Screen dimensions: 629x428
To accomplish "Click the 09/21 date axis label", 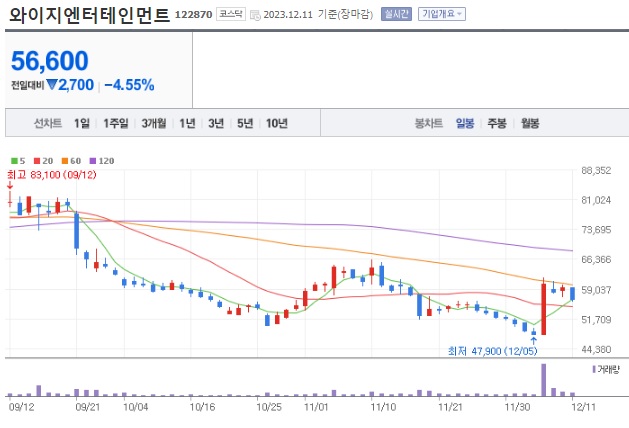I will tap(87, 407).
